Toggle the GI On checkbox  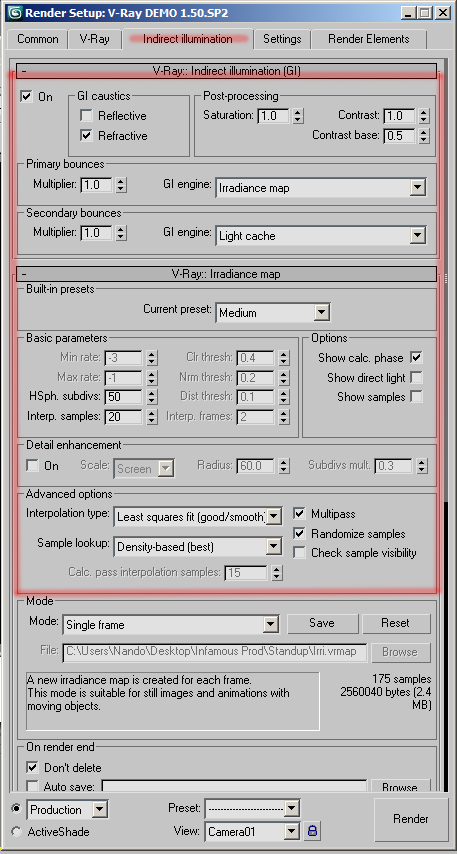click(x=26, y=96)
